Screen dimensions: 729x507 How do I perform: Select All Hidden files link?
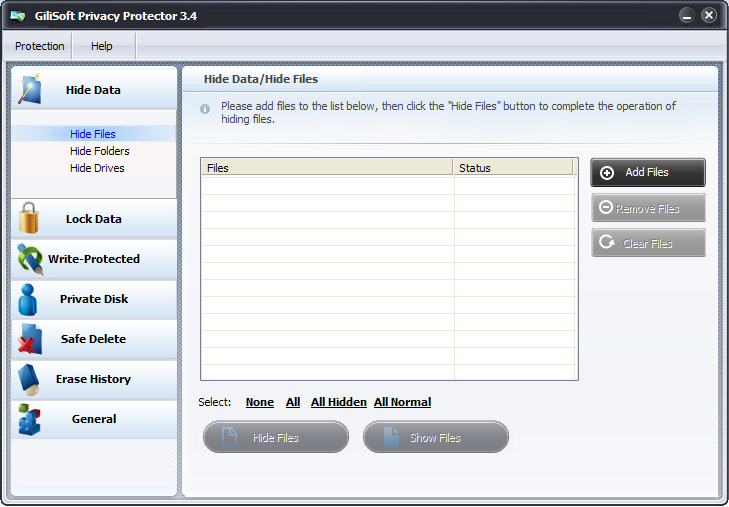338,402
